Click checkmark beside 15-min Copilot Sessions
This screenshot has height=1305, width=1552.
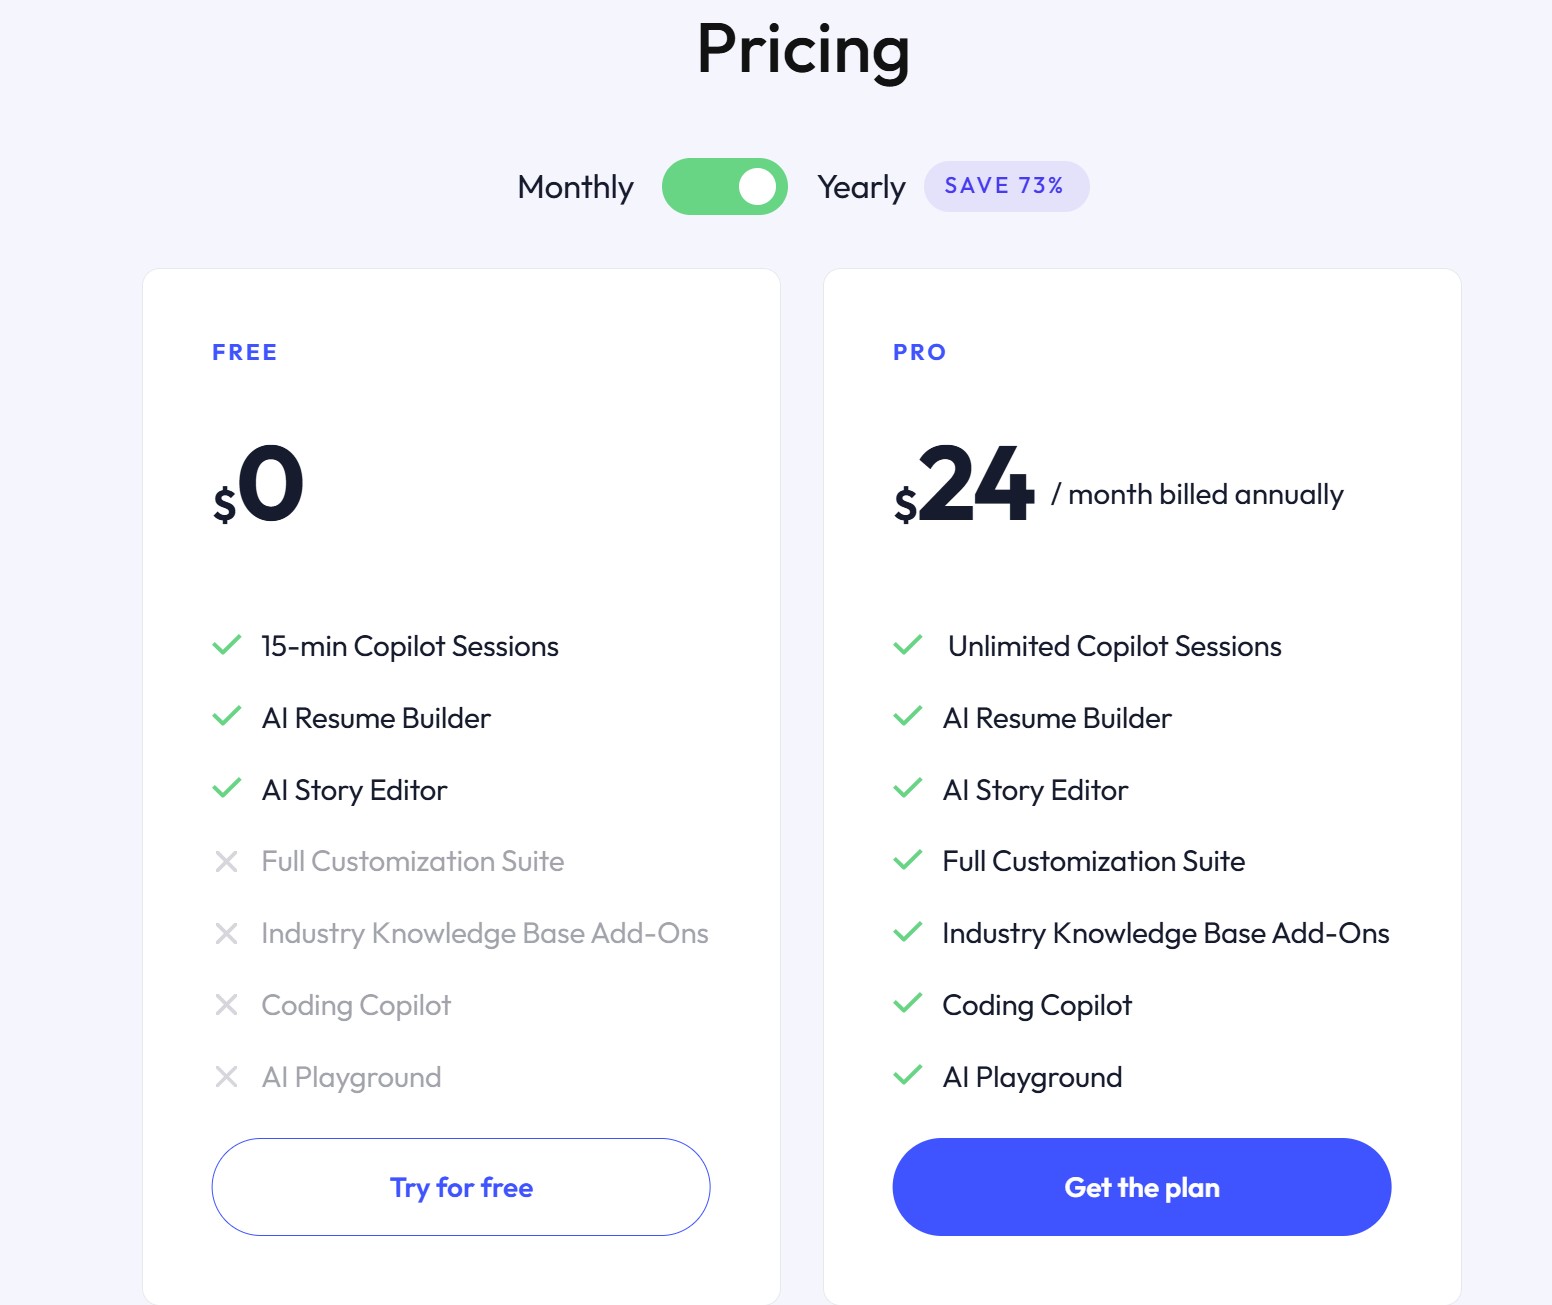(x=227, y=645)
